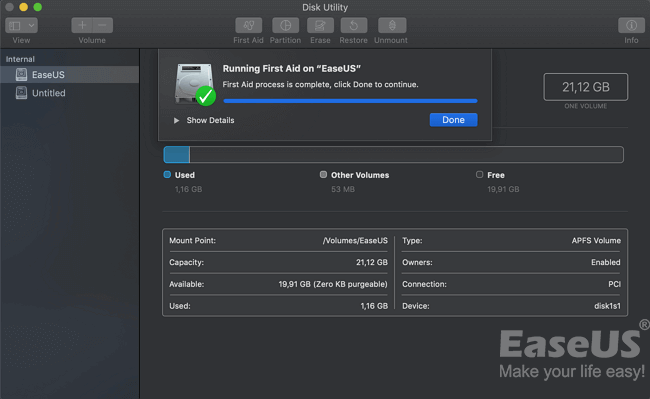Click Show Details label

coord(210,120)
